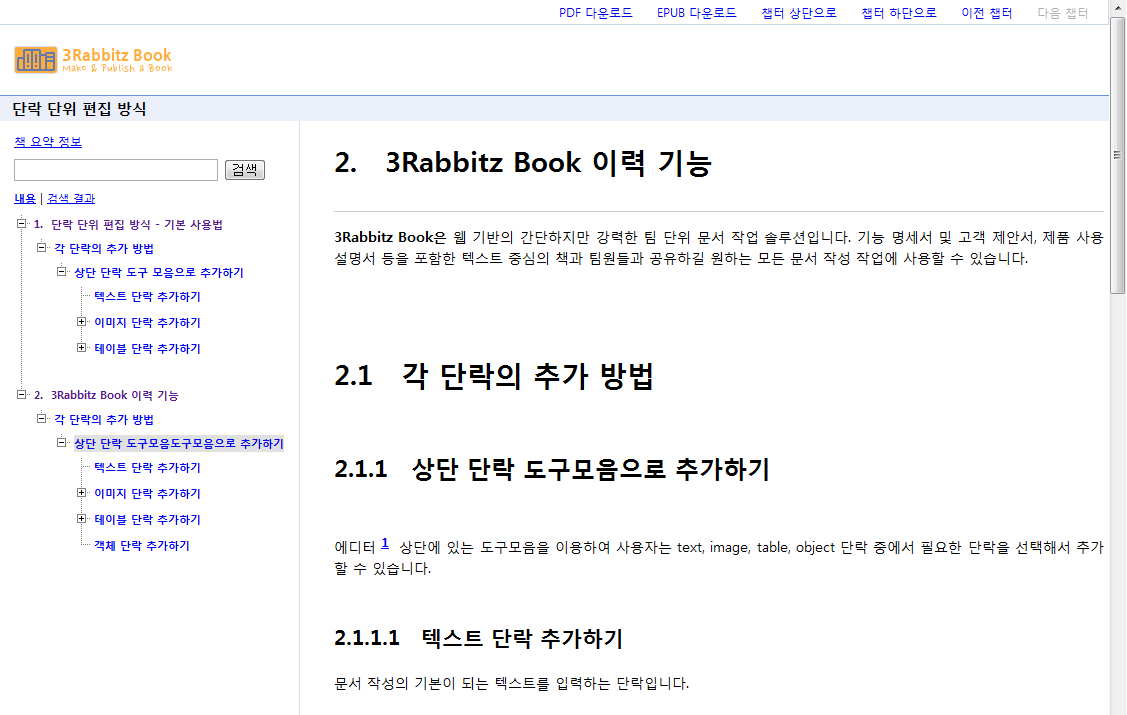
Task: Click the vertical scrollbar thumb on the right
Action: [1118, 154]
